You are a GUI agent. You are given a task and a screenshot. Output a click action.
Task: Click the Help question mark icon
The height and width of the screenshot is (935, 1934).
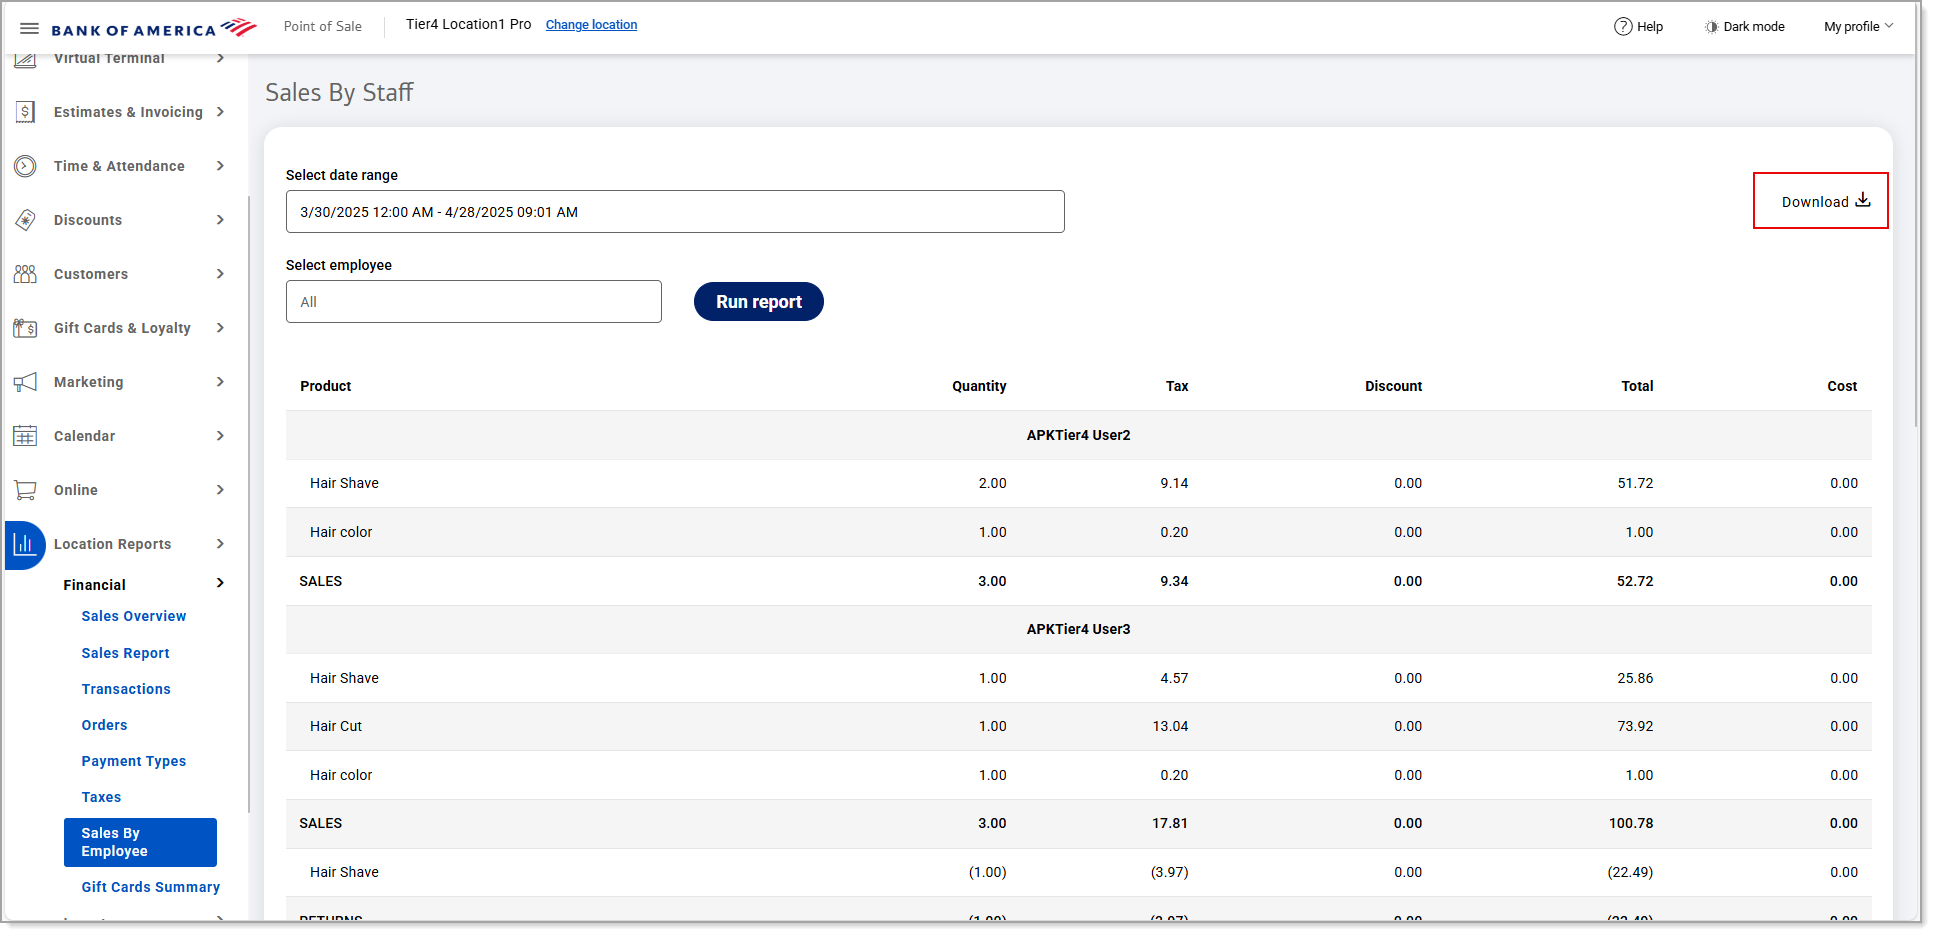pyautogui.click(x=1623, y=27)
